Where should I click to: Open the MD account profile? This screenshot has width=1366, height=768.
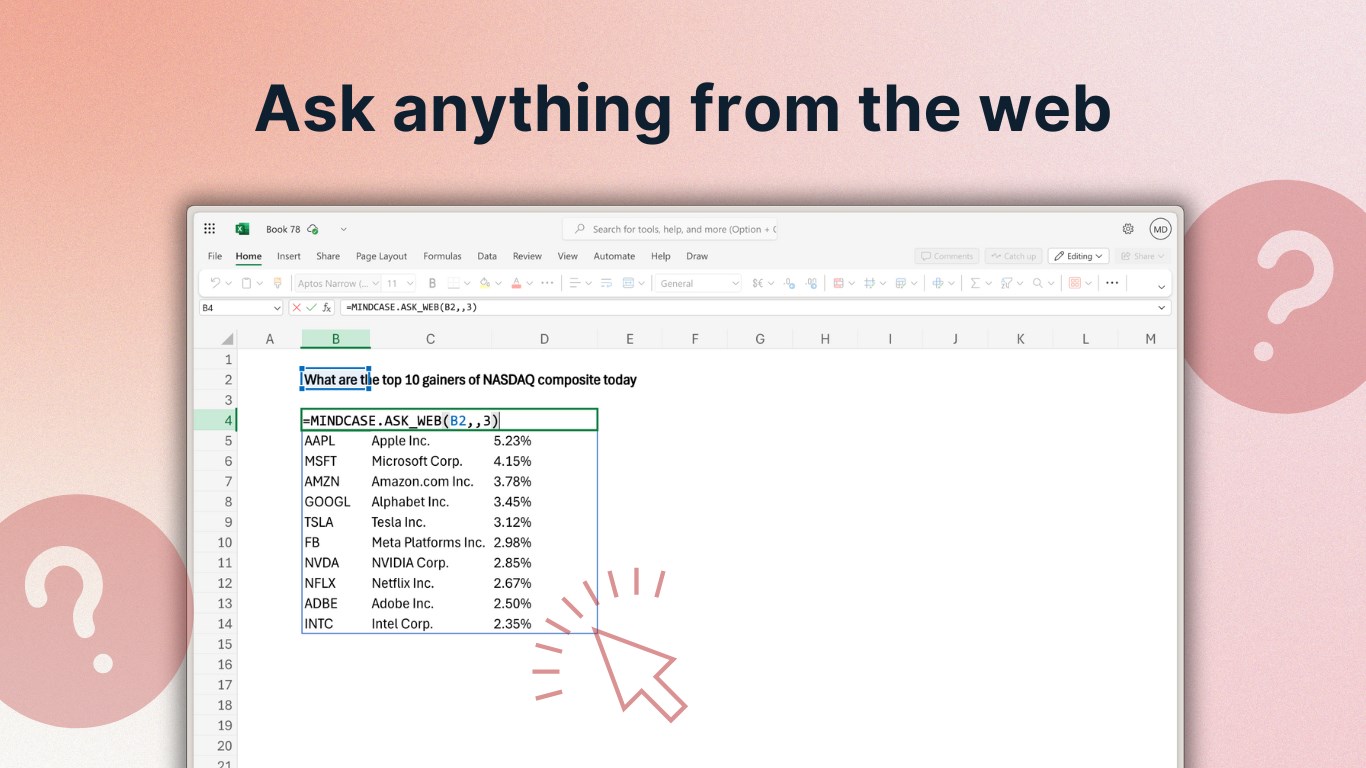[1160, 229]
